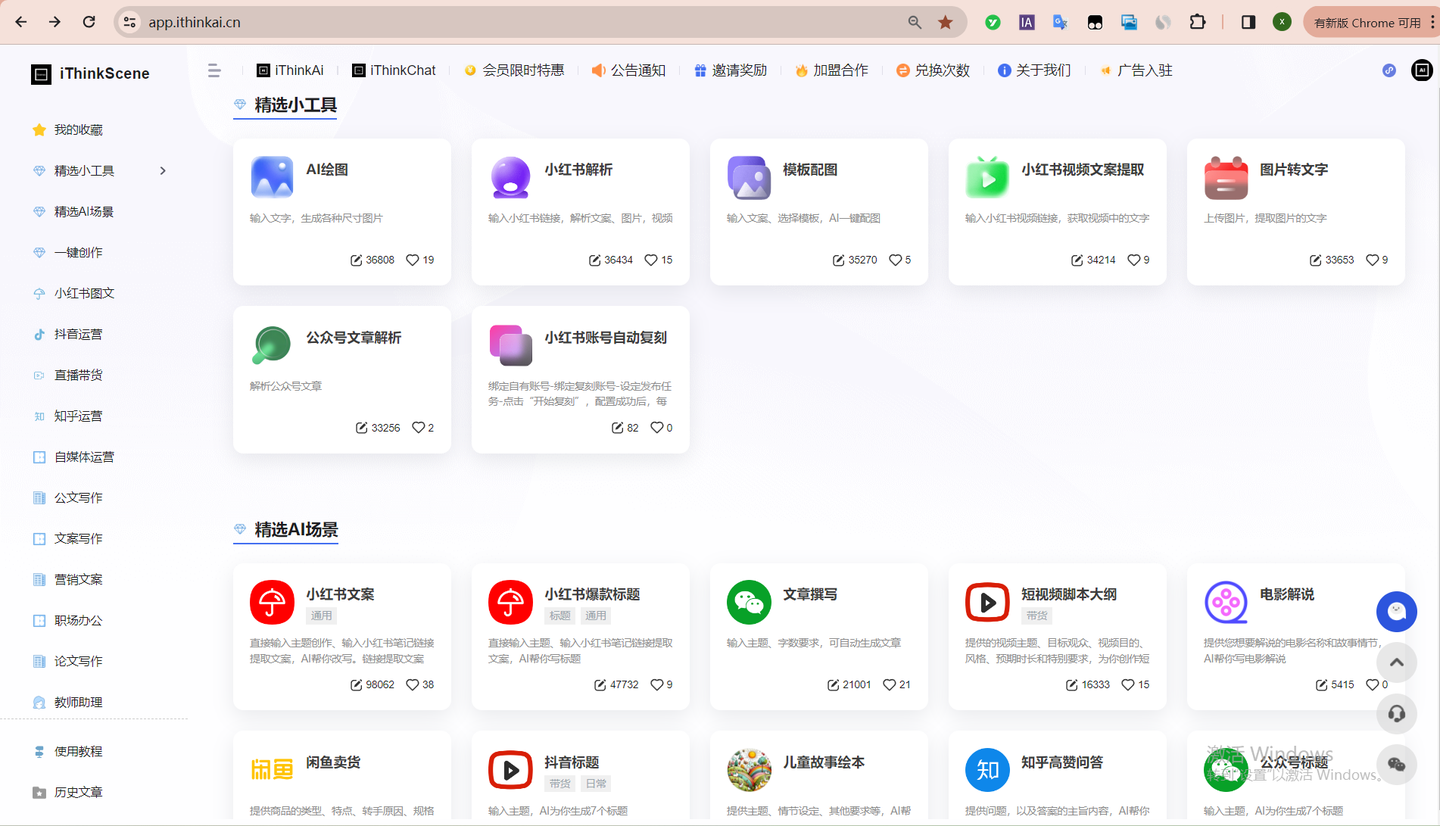Open the user avatar in top right
Screen dimensions: 1440x826
(1421, 70)
